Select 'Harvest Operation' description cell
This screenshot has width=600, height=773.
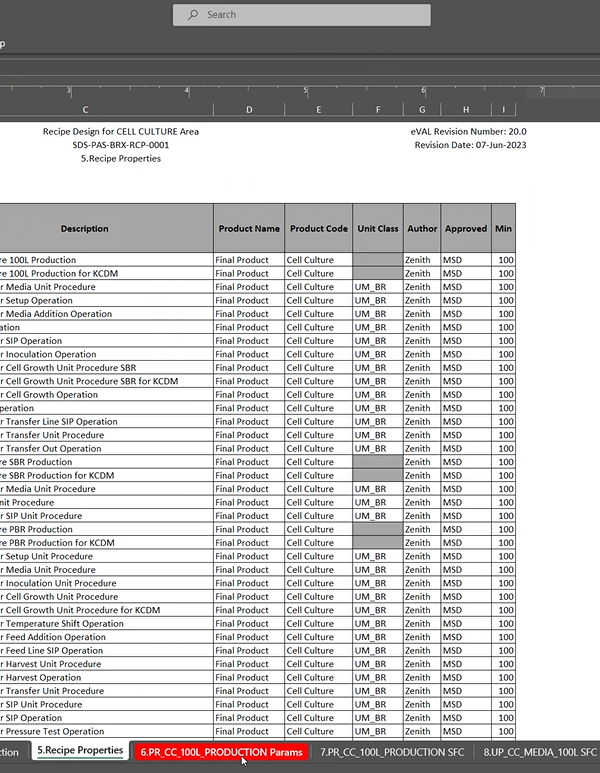click(x=106, y=677)
